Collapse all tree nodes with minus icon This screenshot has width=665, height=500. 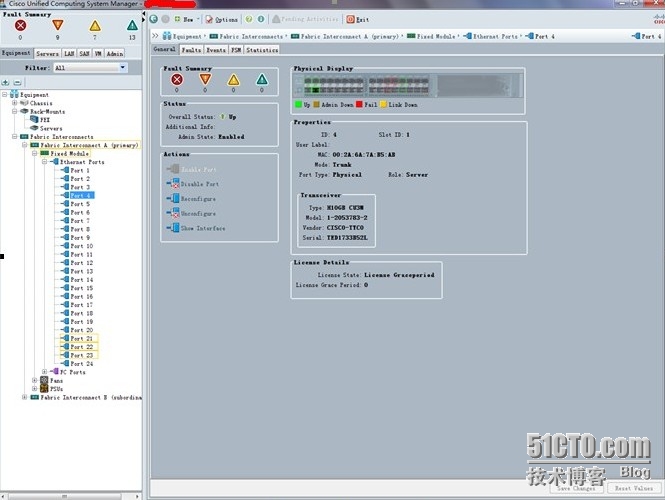pyautogui.click(x=17, y=82)
